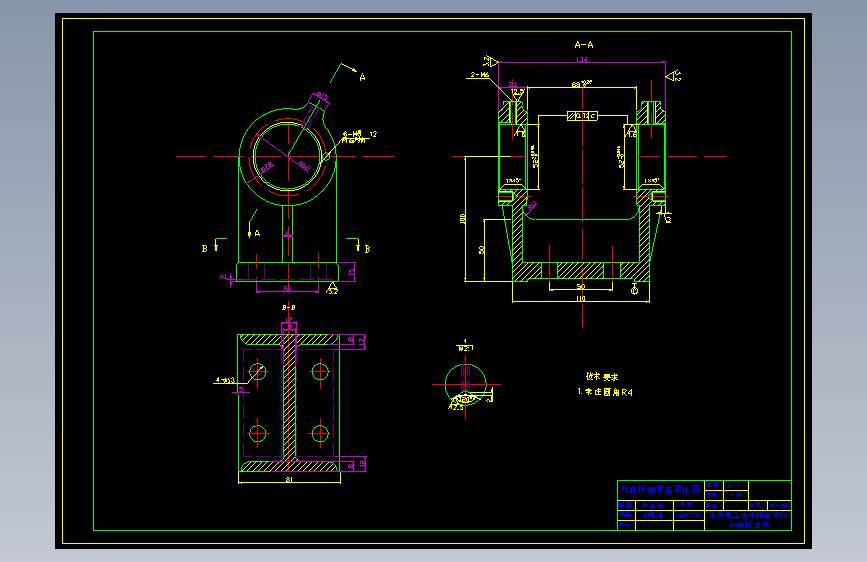Click the date cell in title block
The width and height of the screenshot is (867, 562).
click(689, 514)
